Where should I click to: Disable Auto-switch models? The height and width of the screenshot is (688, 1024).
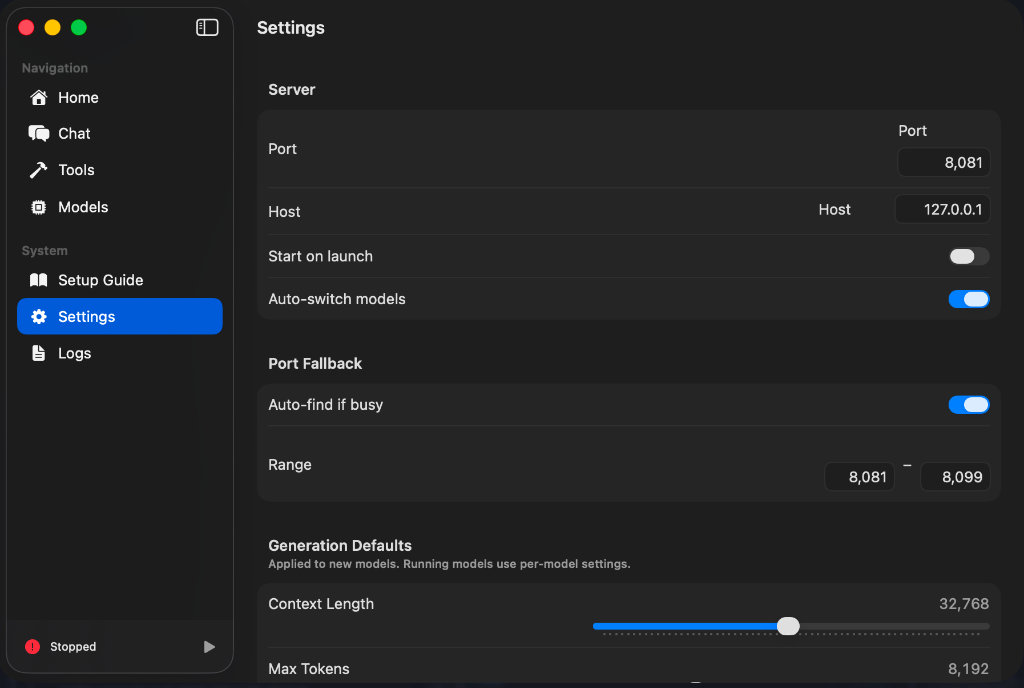pyautogui.click(x=968, y=298)
